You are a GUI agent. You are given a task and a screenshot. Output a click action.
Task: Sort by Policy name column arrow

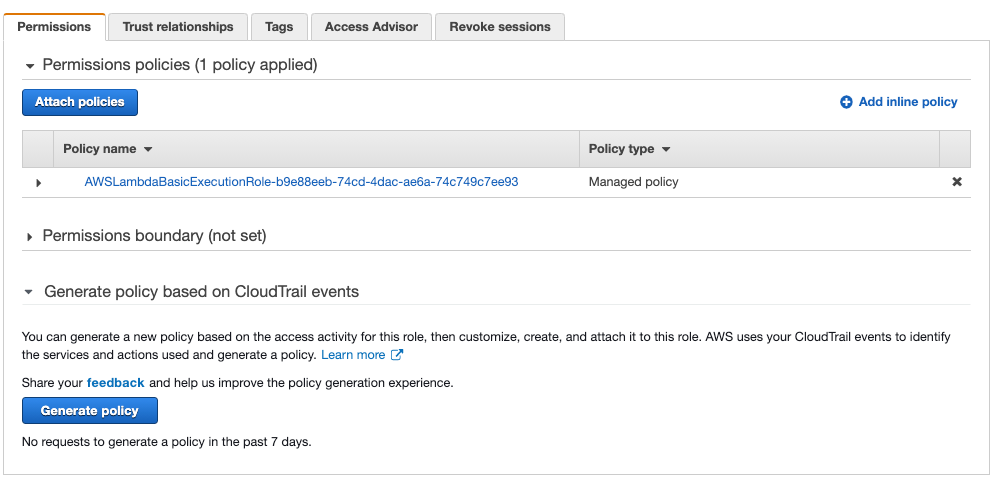[148, 150]
